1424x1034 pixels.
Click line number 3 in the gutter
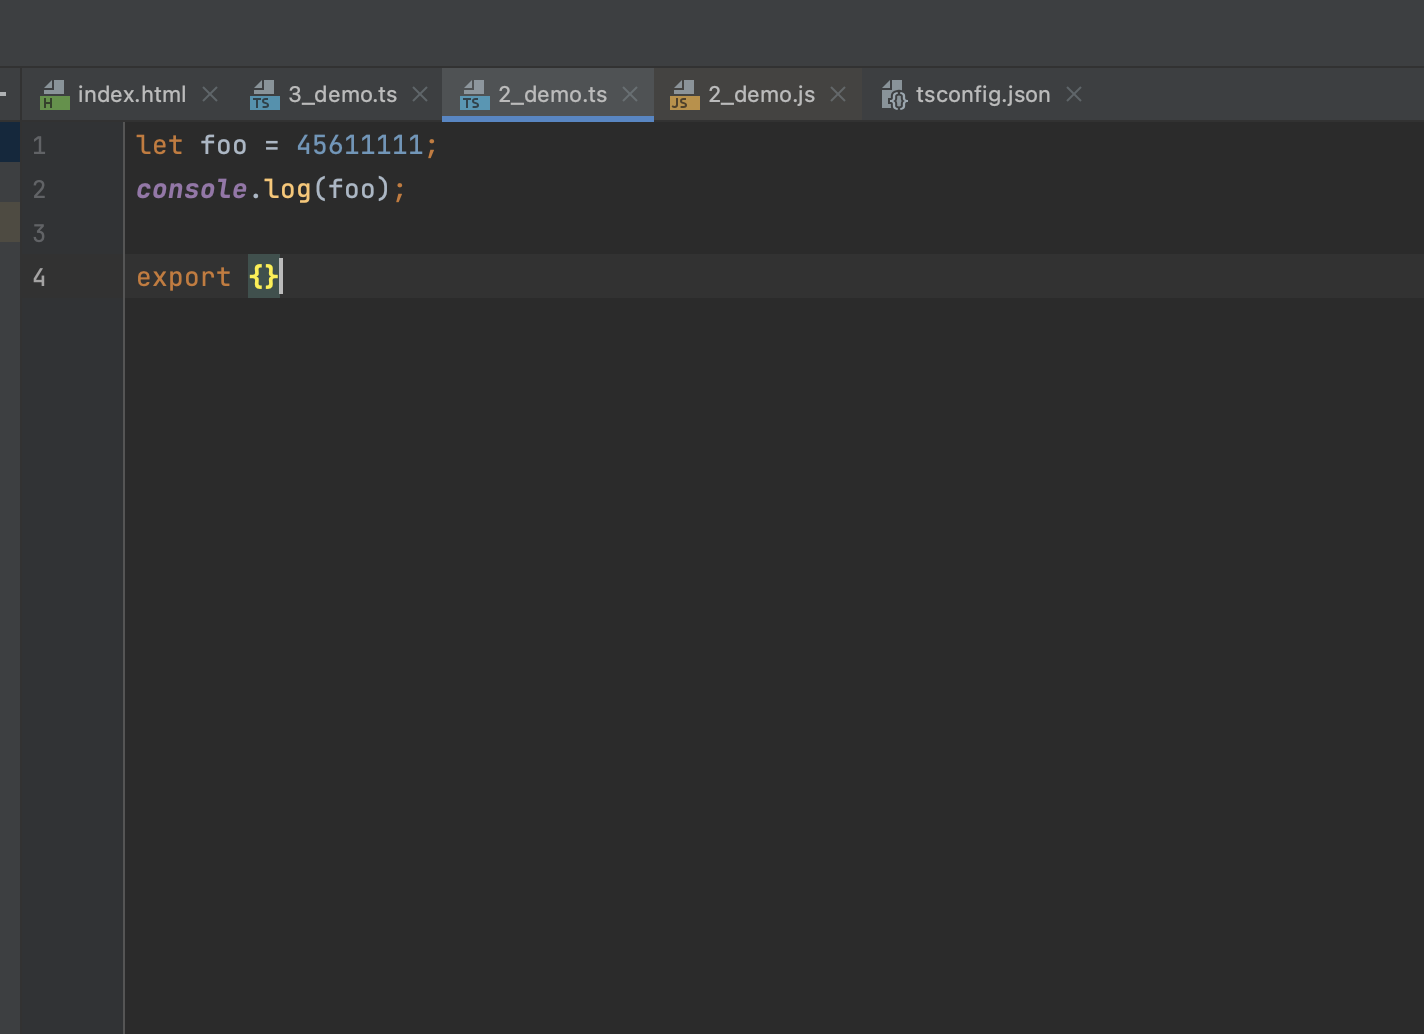tap(39, 234)
